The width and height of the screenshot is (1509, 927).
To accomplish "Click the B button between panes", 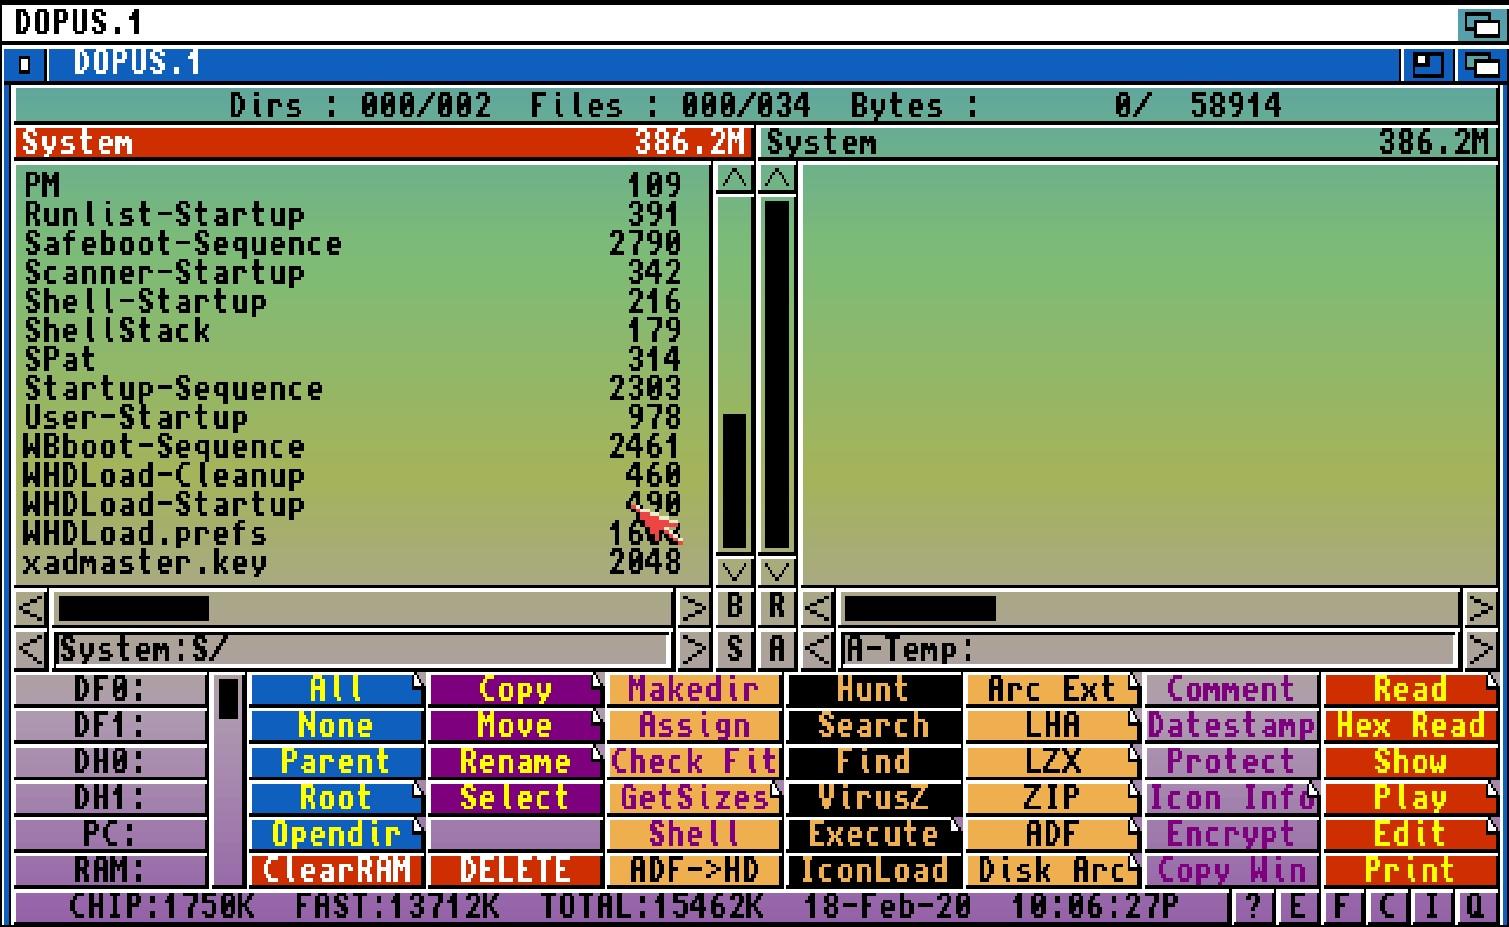I will pos(735,607).
